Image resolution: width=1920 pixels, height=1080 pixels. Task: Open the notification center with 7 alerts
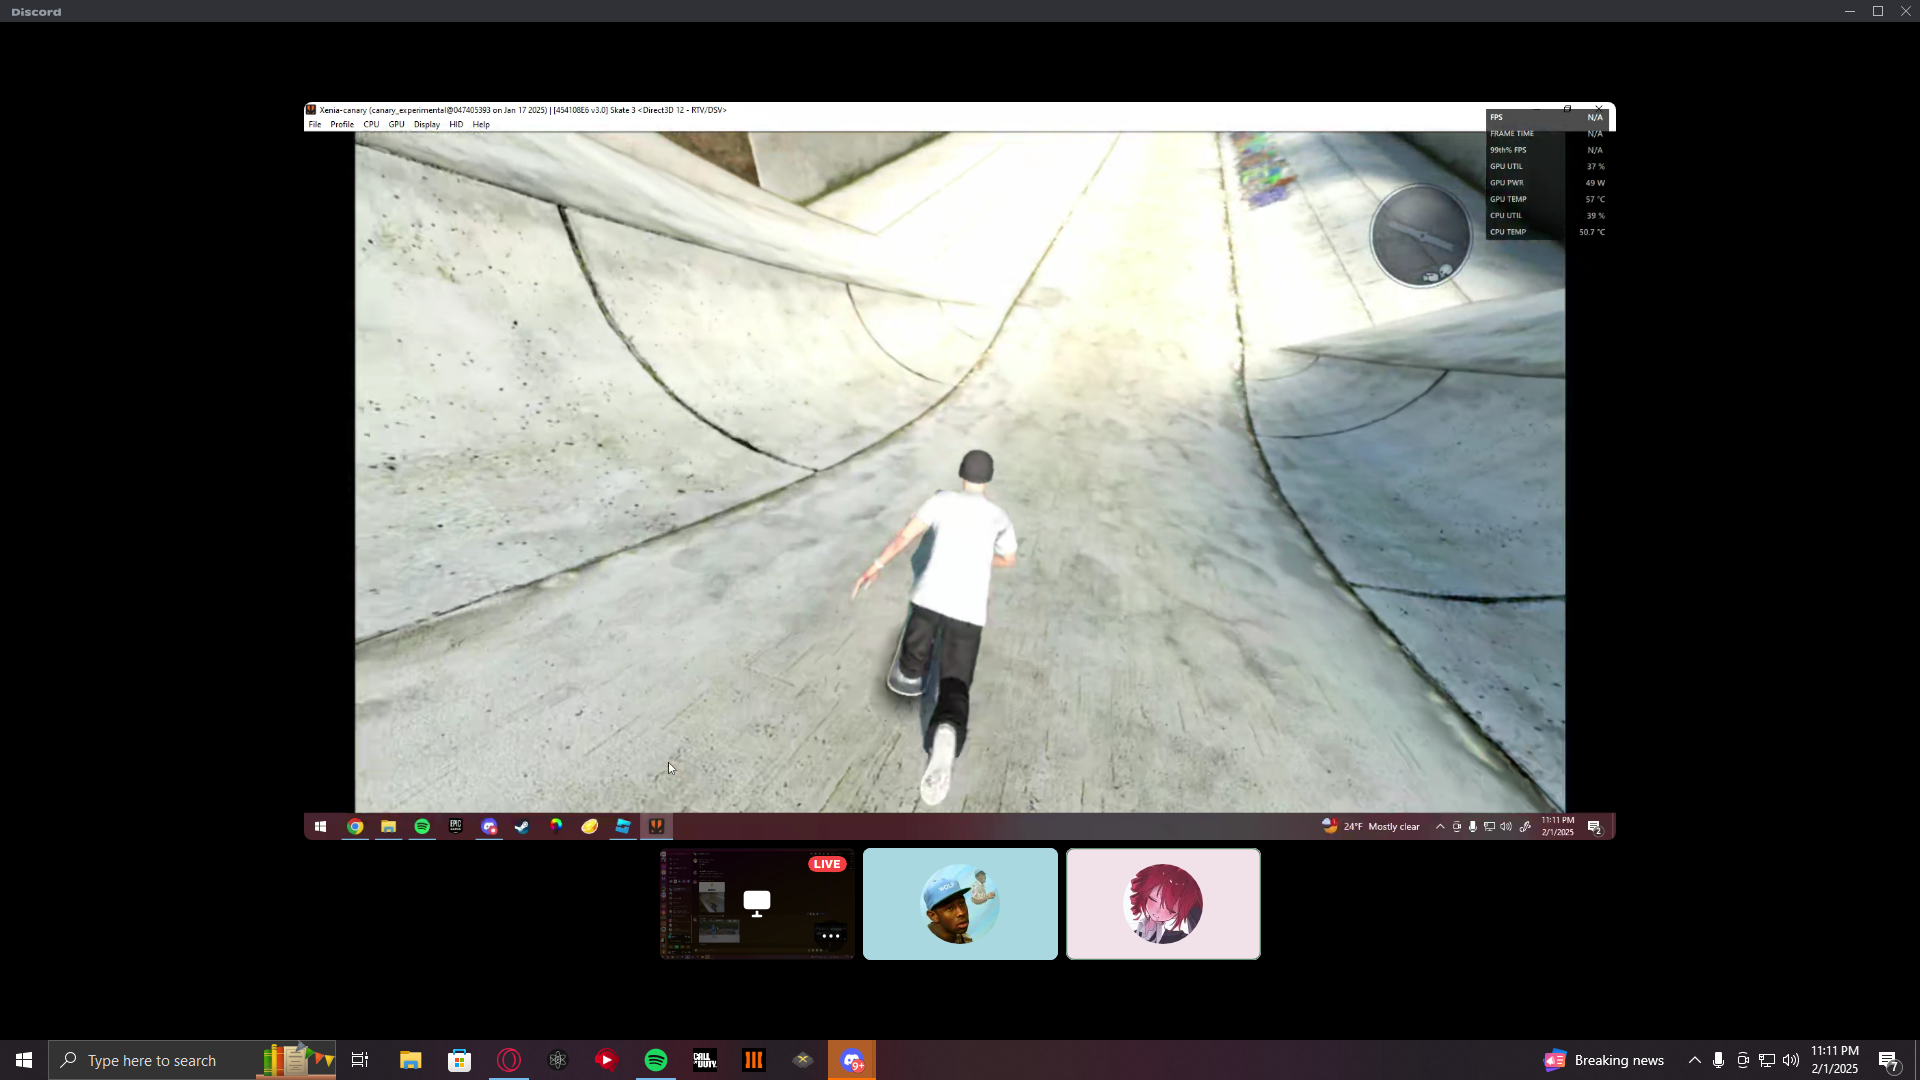click(x=1888, y=1060)
